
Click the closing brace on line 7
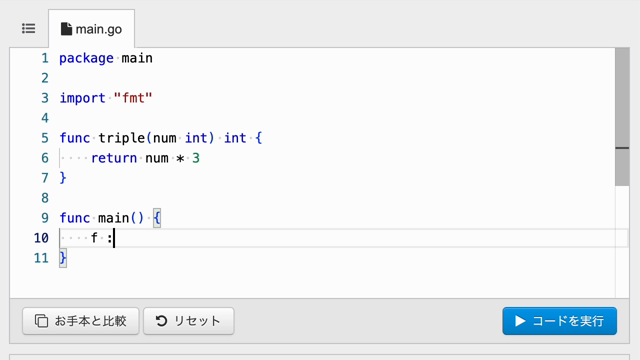pos(63,178)
